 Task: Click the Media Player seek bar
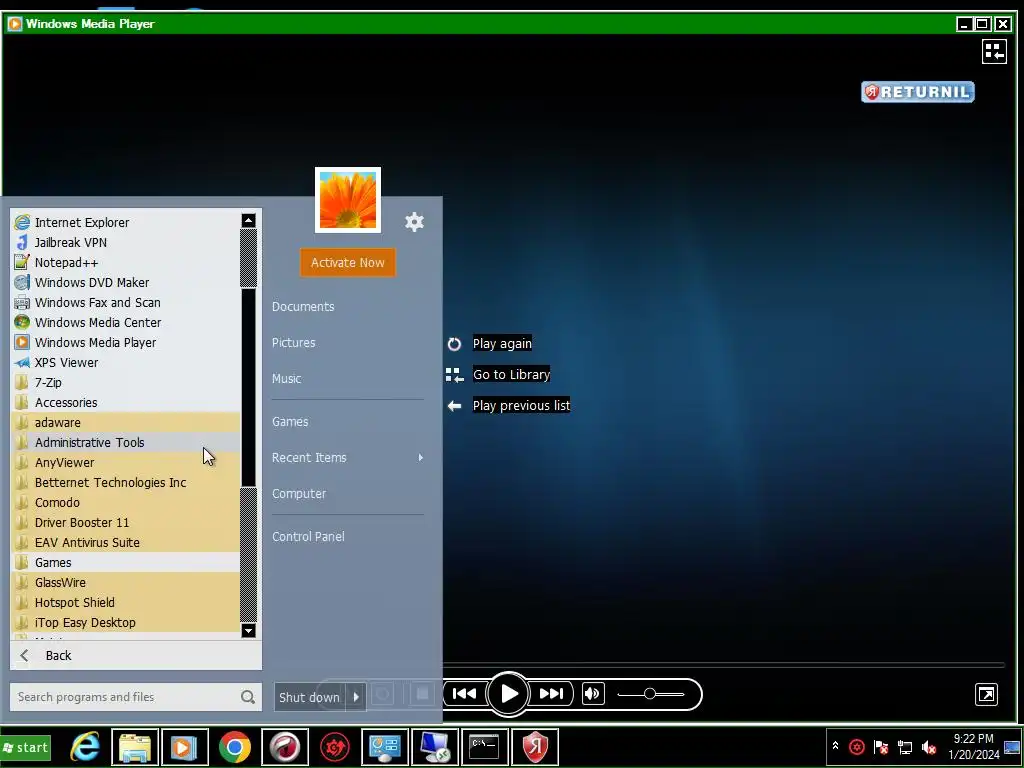pyautogui.click(x=724, y=665)
